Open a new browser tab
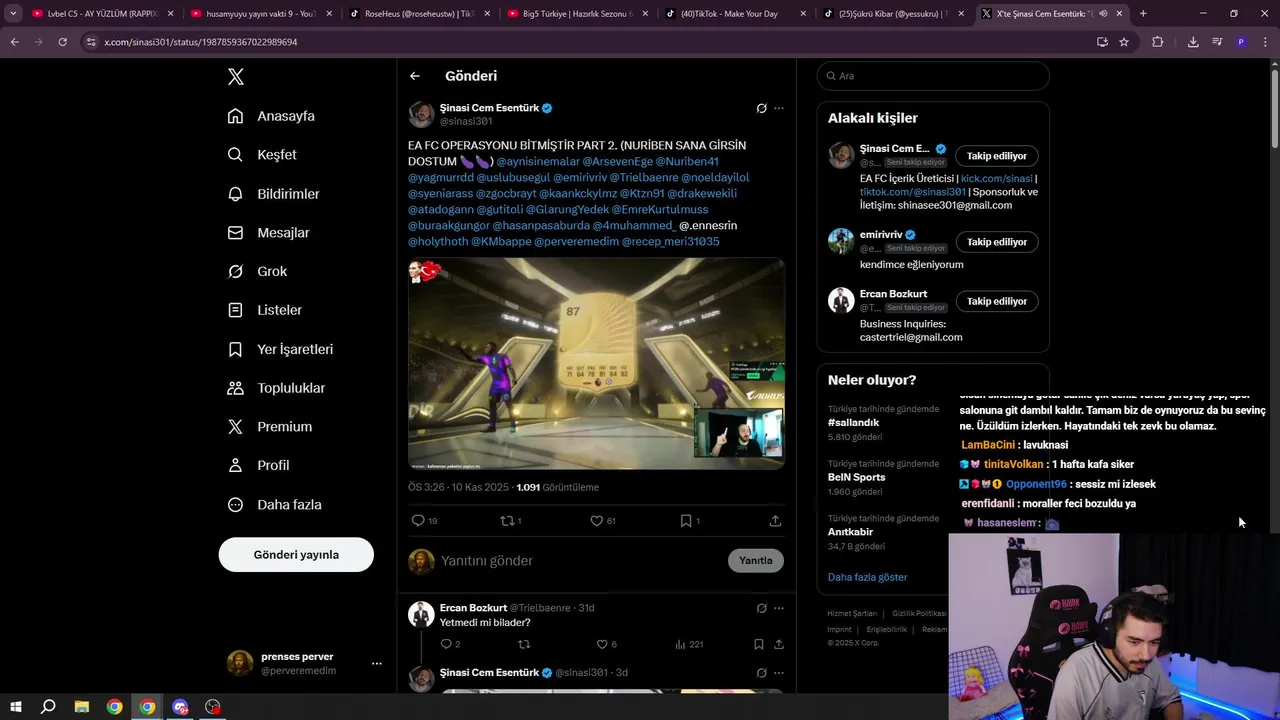1280x720 pixels. pyautogui.click(x=1143, y=14)
